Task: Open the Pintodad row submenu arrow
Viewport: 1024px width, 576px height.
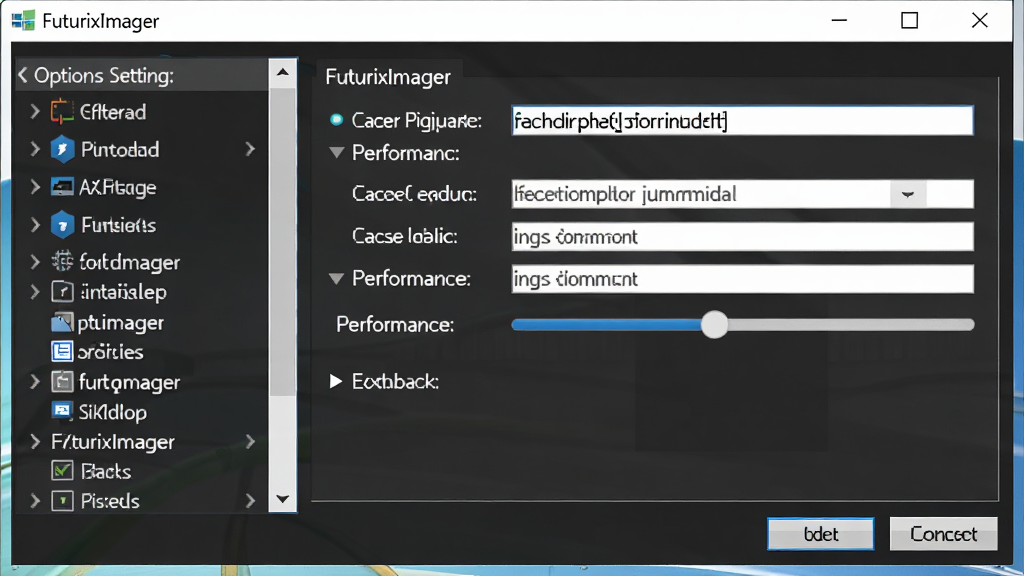Action: [250, 150]
